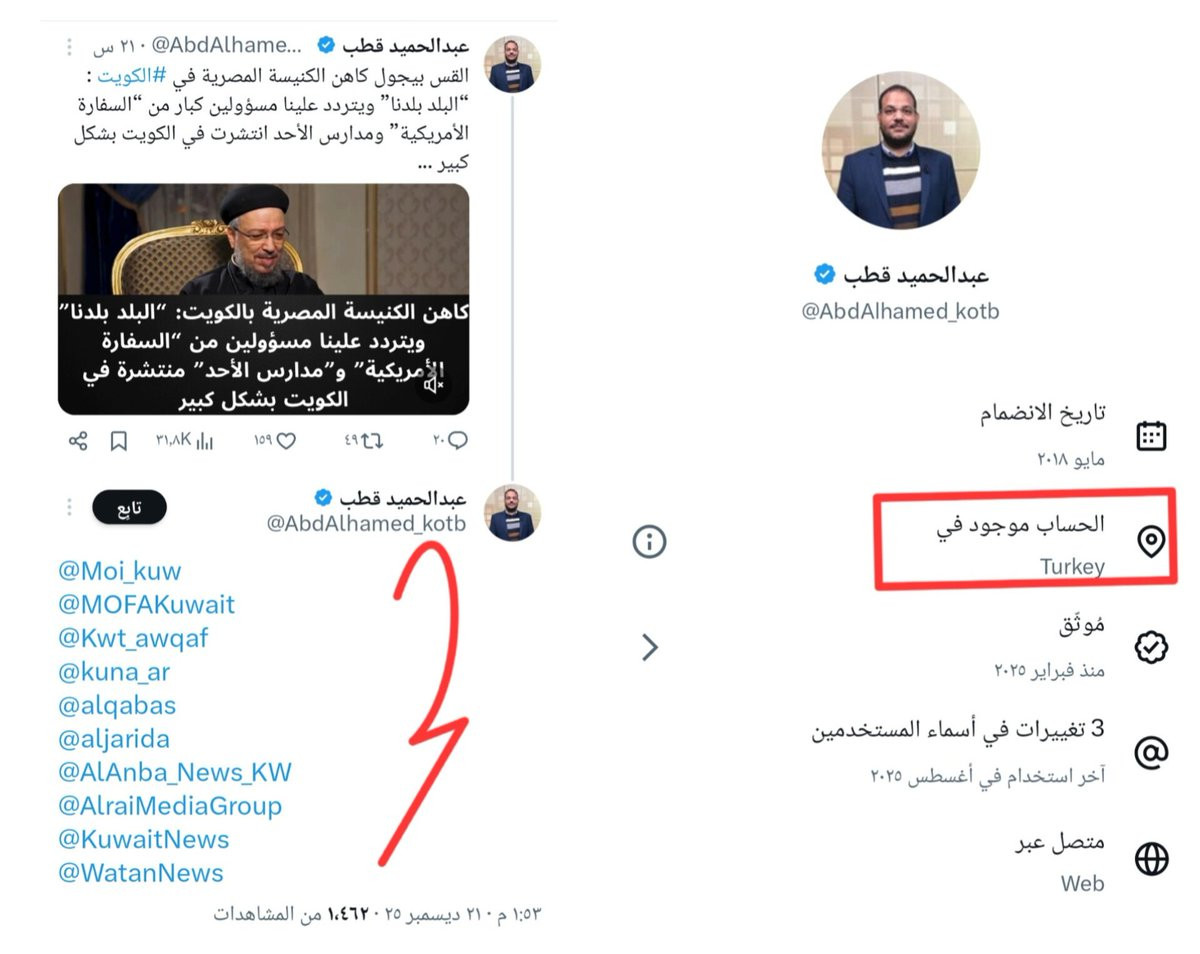
Task: Open the @AlraiMediaGroup mention link
Action: click(x=170, y=806)
